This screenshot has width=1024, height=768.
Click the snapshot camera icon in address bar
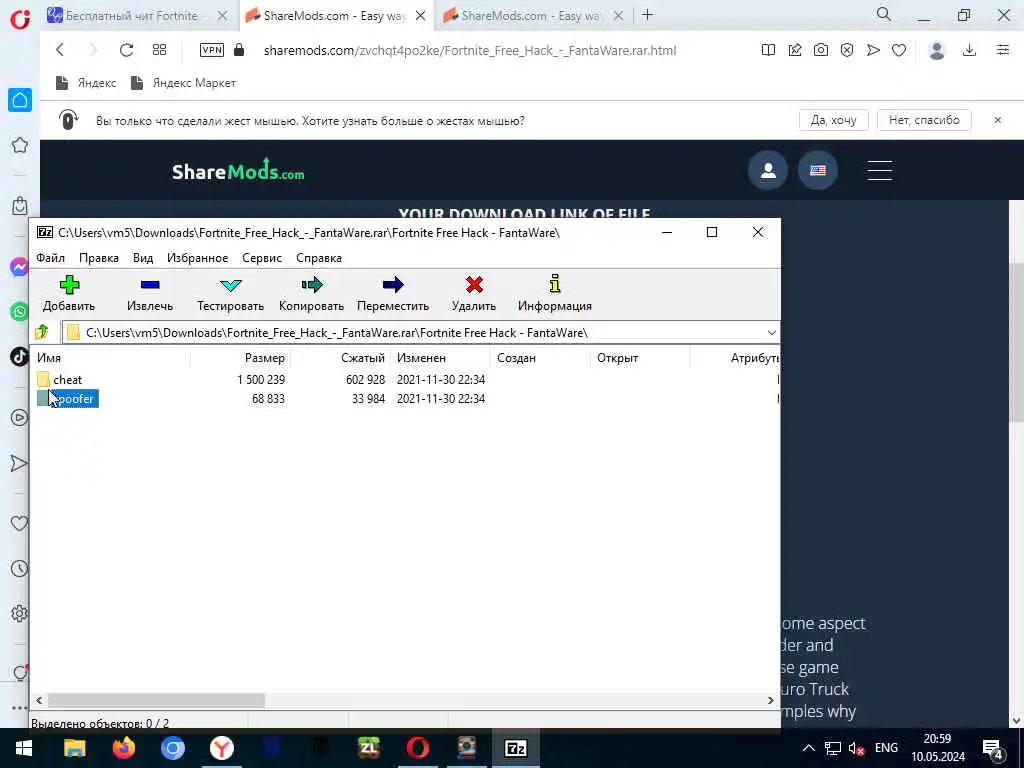[821, 50]
